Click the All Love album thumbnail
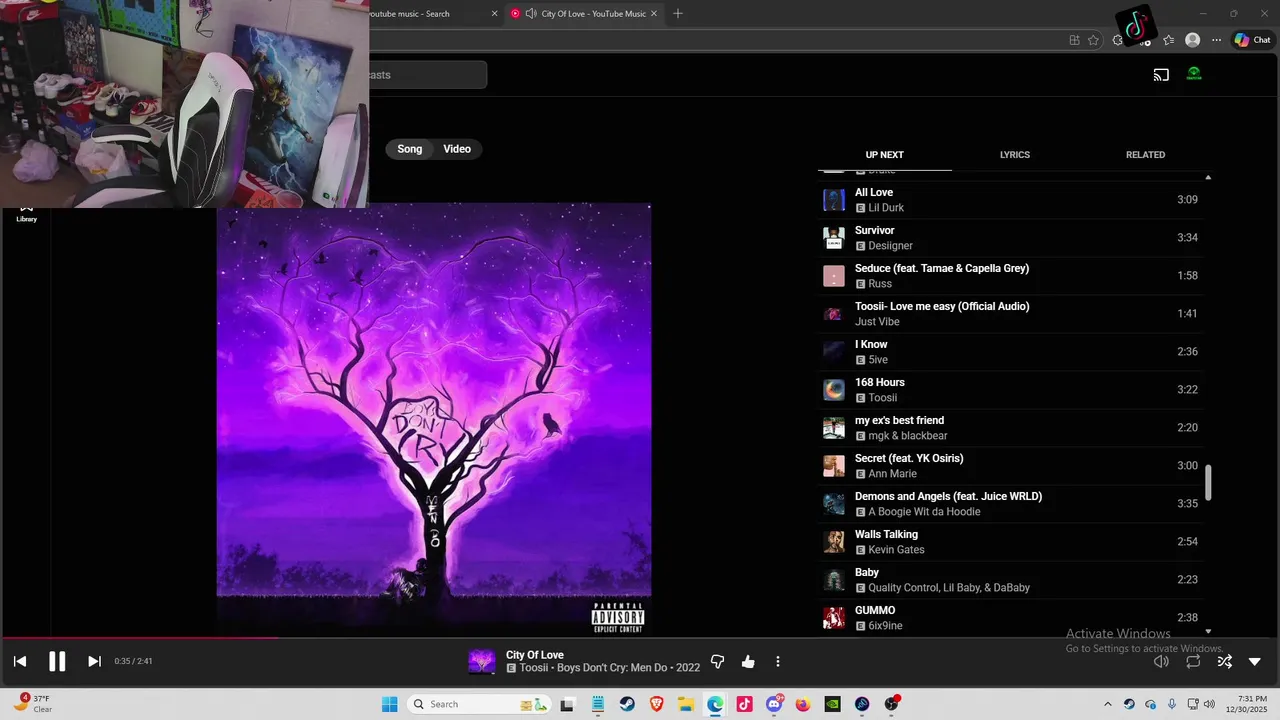 (x=834, y=200)
